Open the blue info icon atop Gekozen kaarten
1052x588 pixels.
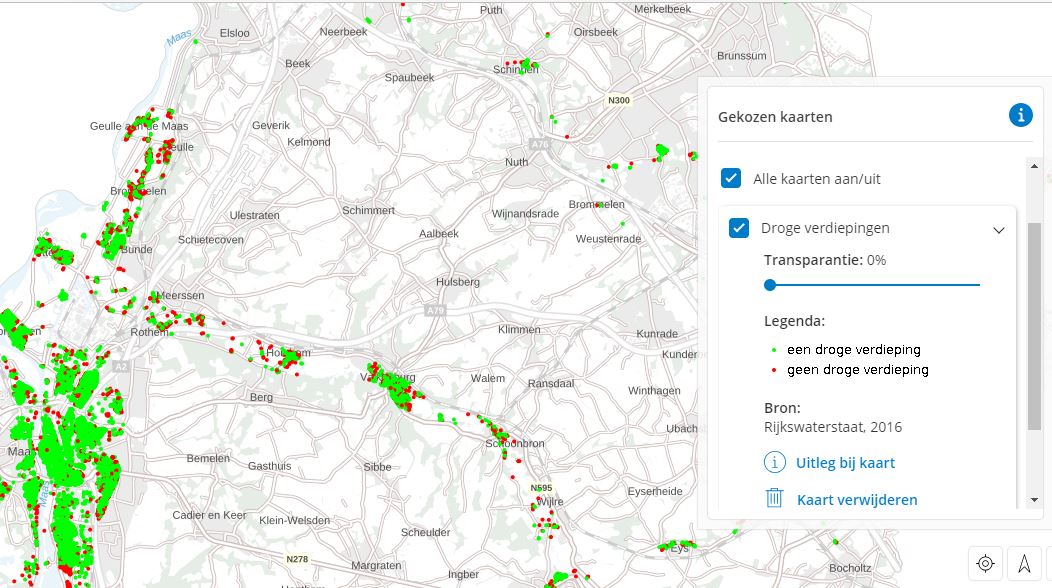pos(1020,114)
